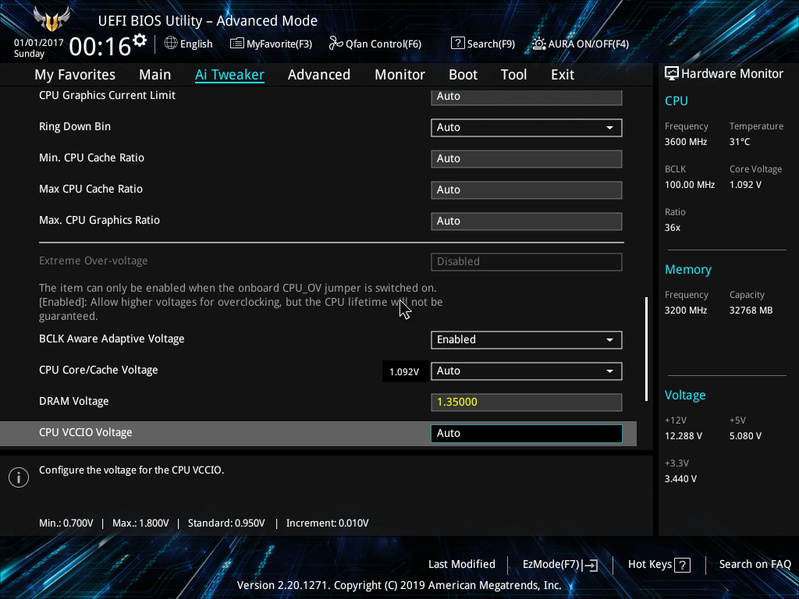Click the Hardware Monitor panel title

[732, 74]
